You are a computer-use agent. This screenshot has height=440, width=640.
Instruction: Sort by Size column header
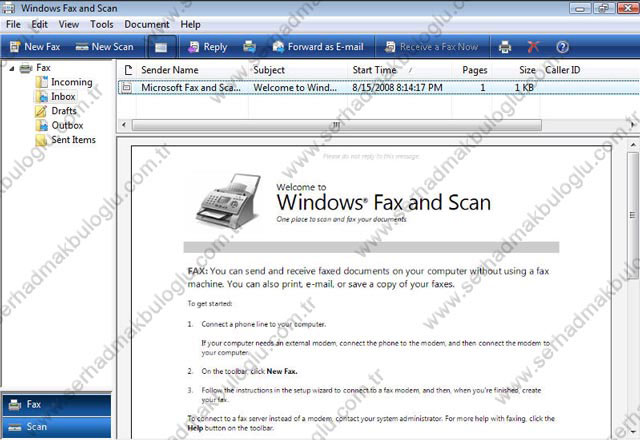pos(517,70)
